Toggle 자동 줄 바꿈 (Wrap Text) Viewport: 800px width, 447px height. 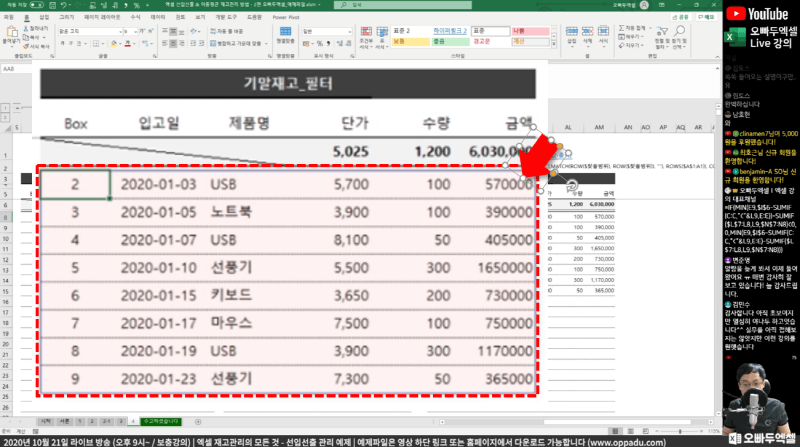tap(227, 31)
